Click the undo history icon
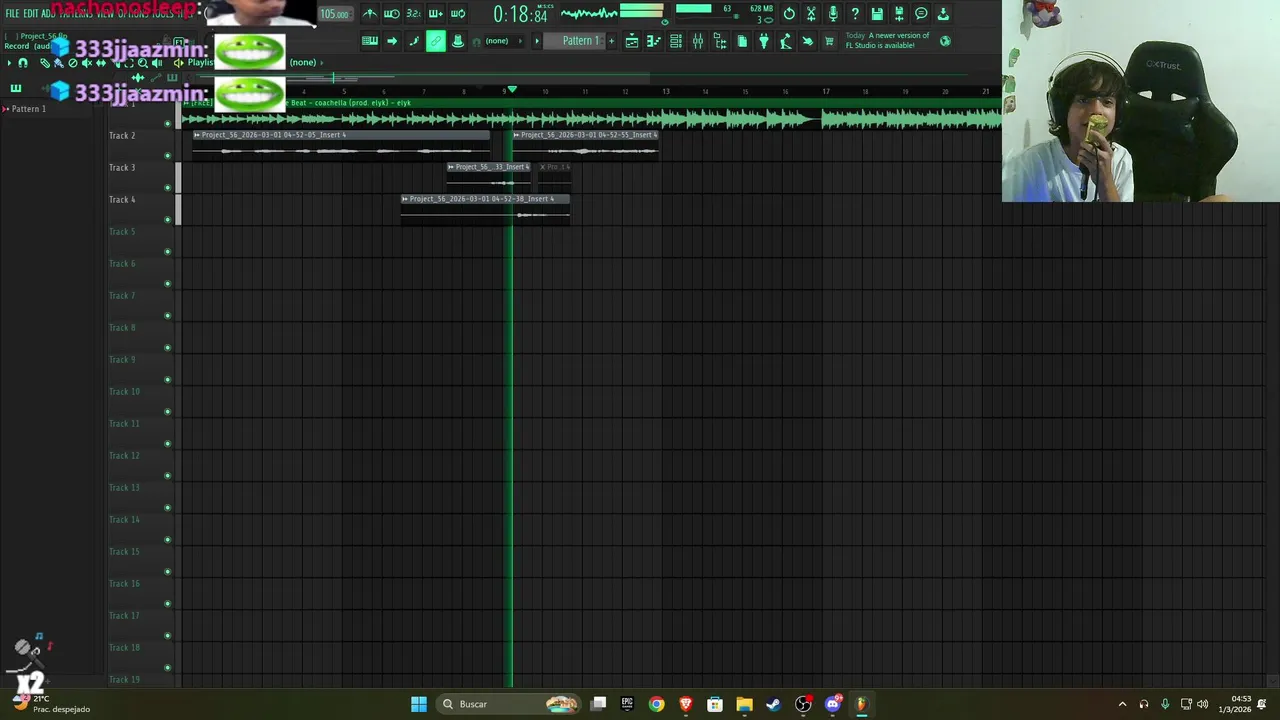Viewport: 1280px width, 720px height. [x=789, y=14]
